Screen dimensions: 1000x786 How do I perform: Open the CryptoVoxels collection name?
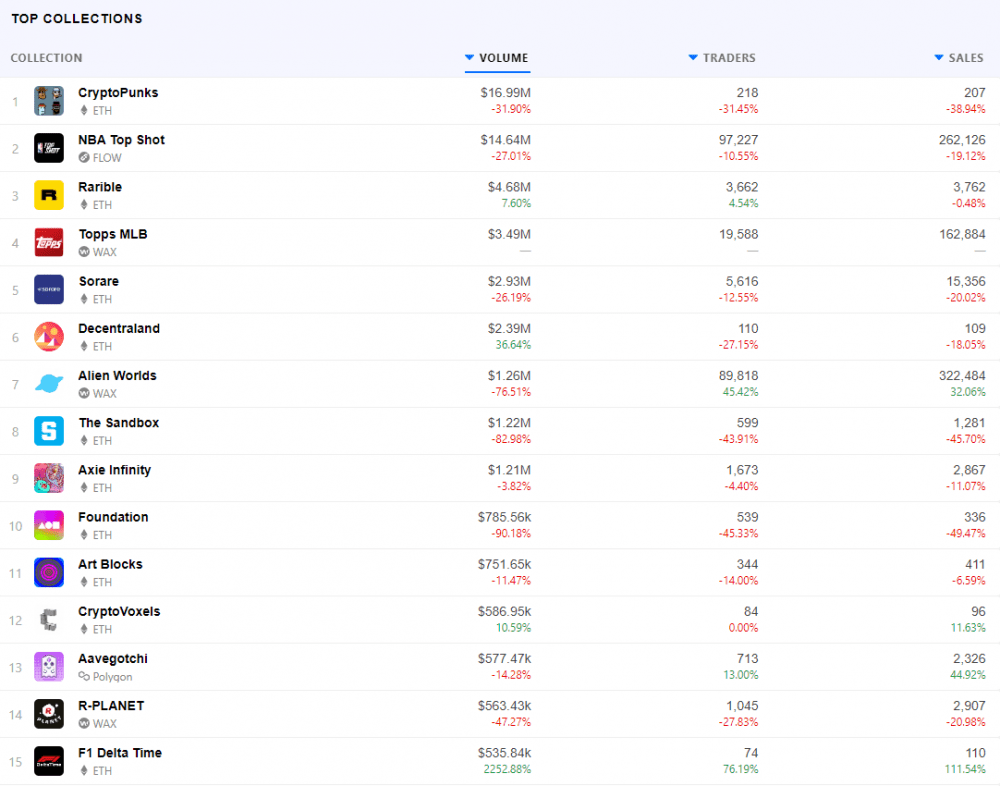click(119, 612)
